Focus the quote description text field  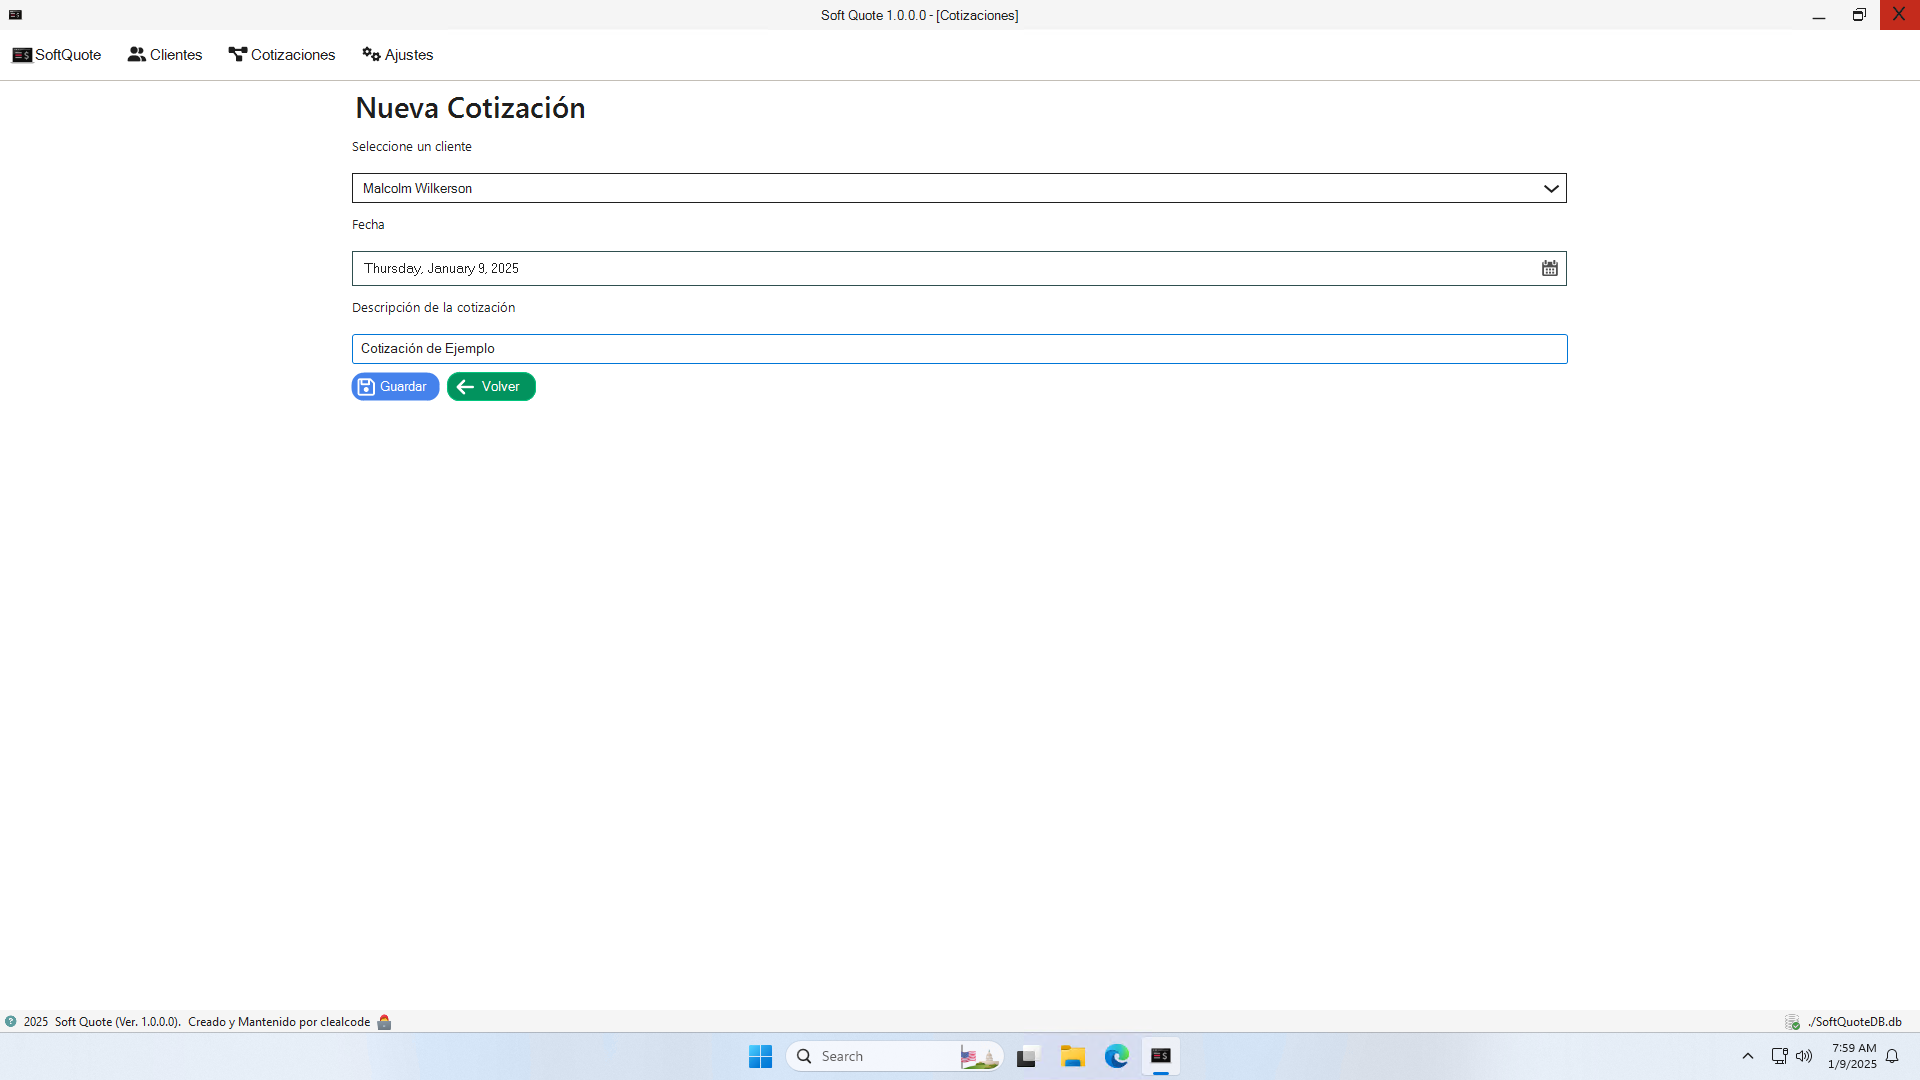tap(958, 349)
